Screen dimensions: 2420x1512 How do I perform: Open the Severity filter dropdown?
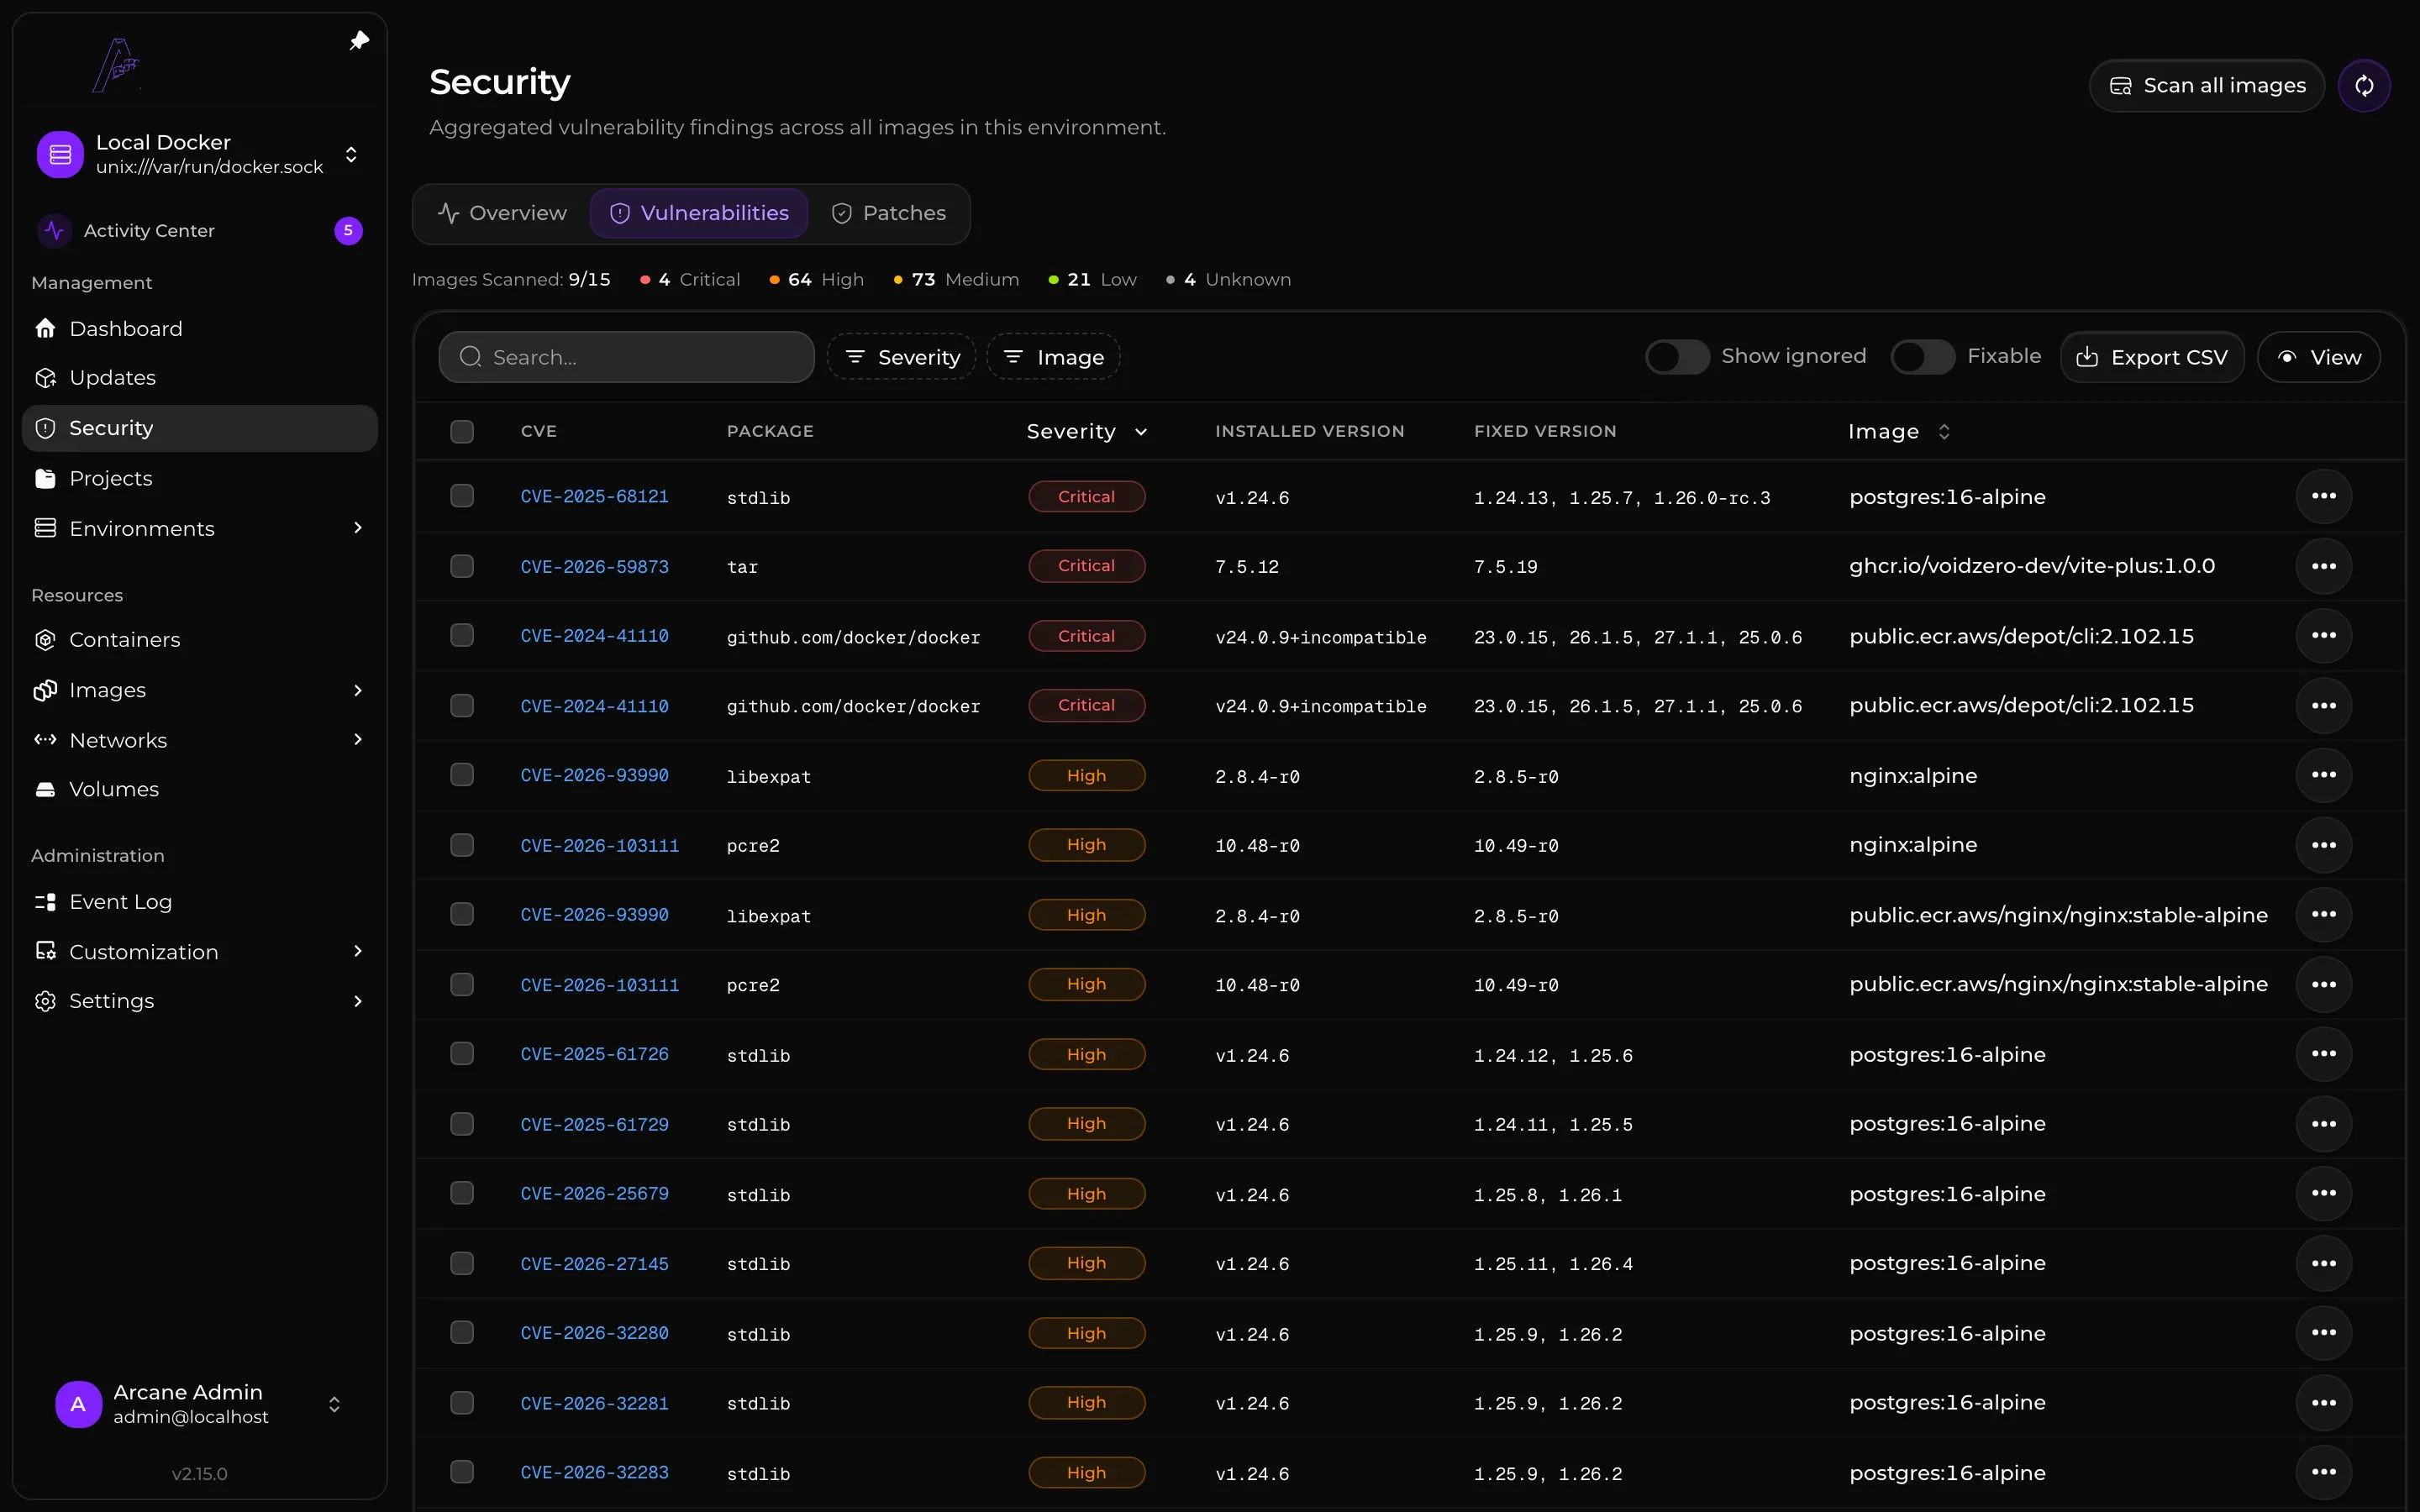tap(902, 357)
